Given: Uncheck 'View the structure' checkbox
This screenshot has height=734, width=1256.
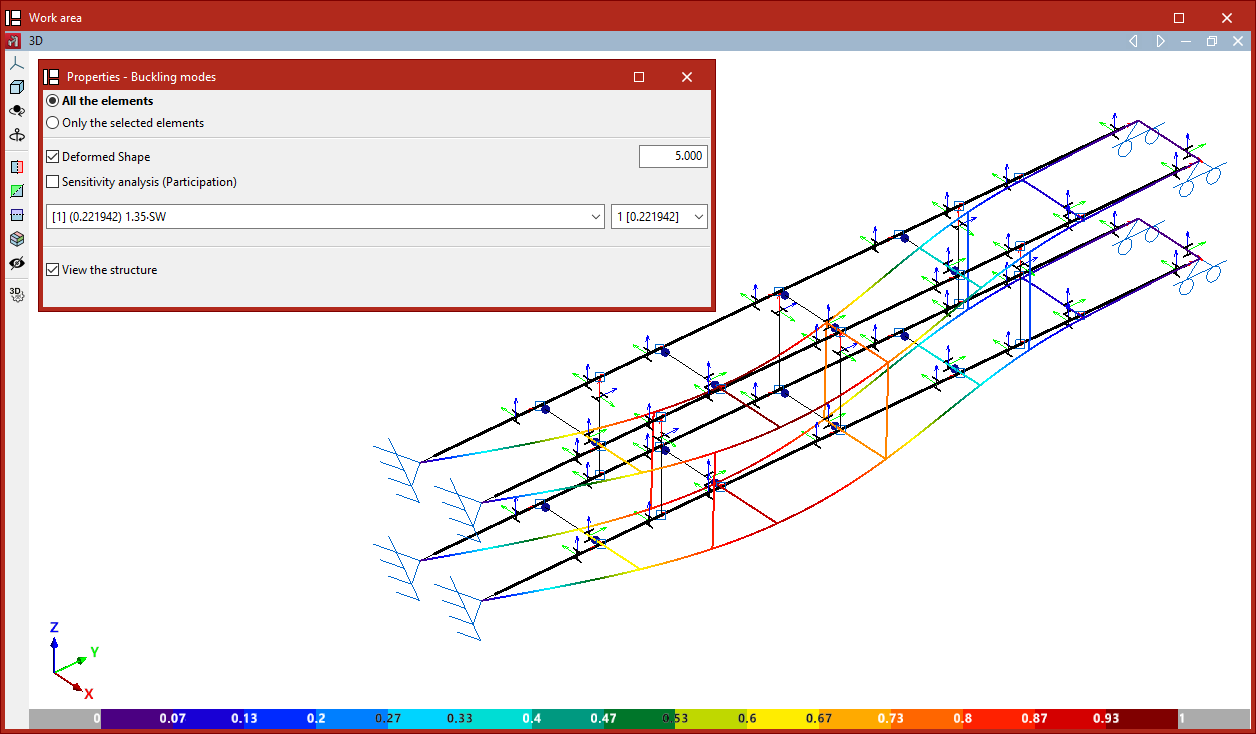Looking at the screenshot, I should 53,270.
